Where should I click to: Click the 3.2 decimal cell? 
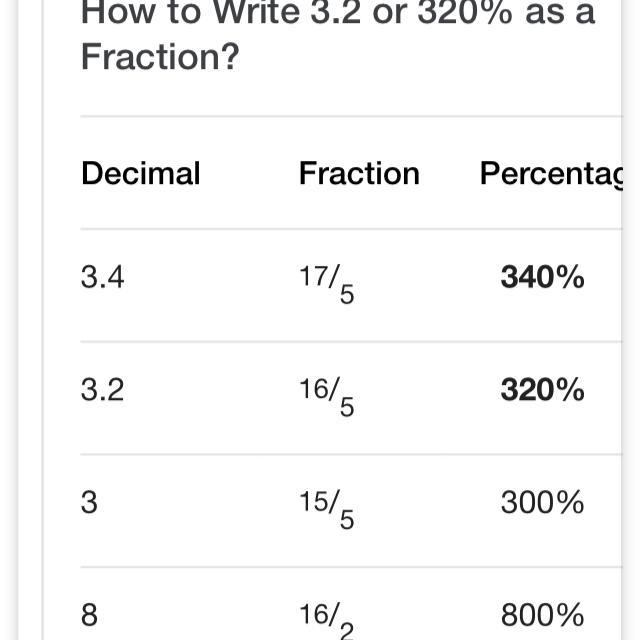102,390
